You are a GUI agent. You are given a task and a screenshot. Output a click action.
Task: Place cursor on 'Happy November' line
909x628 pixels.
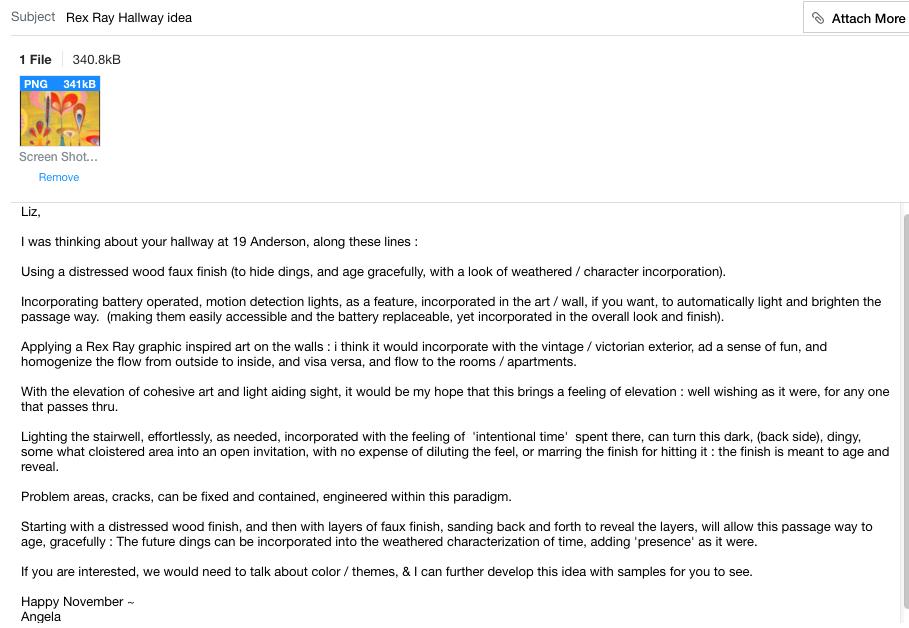tap(78, 602)
